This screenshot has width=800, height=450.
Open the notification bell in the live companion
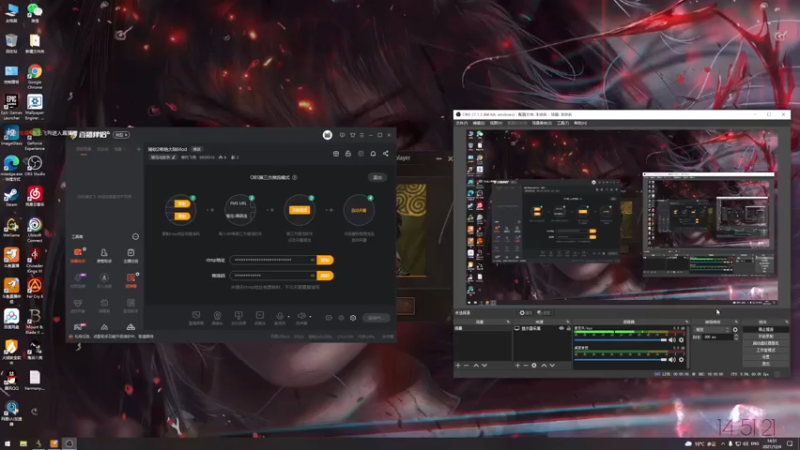pos(373,154)
